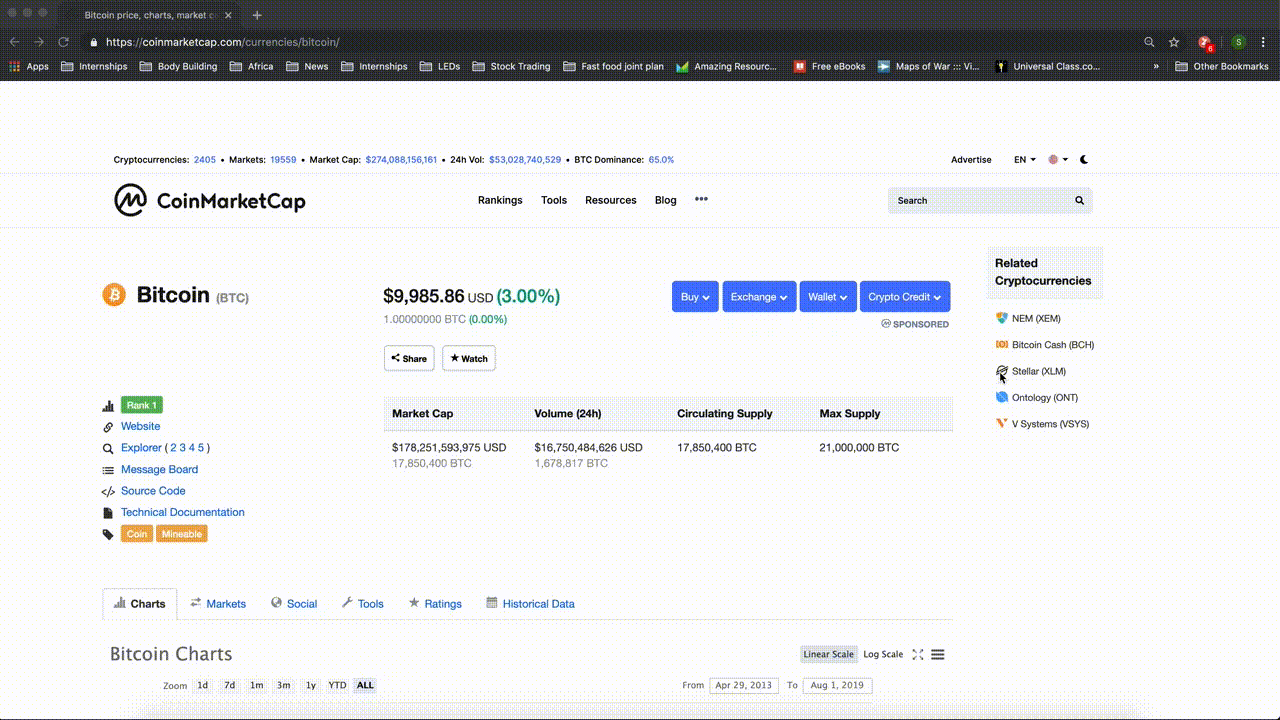This screenshot has height=720, width=1280.
Task: Click the Ontology coin icon
Action: (x=1002, y=397)
